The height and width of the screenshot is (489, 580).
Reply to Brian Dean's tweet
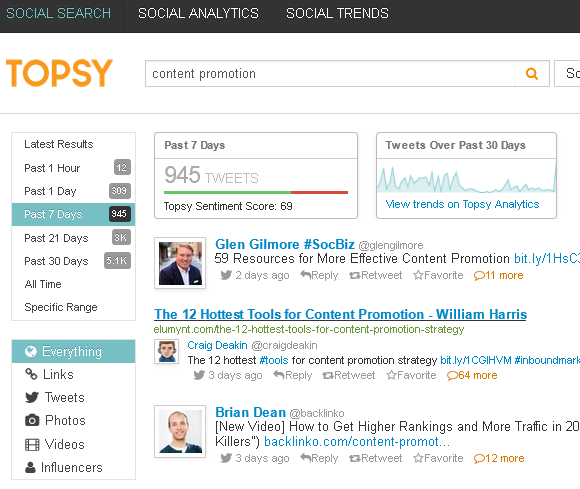click(x=319, y=458)
